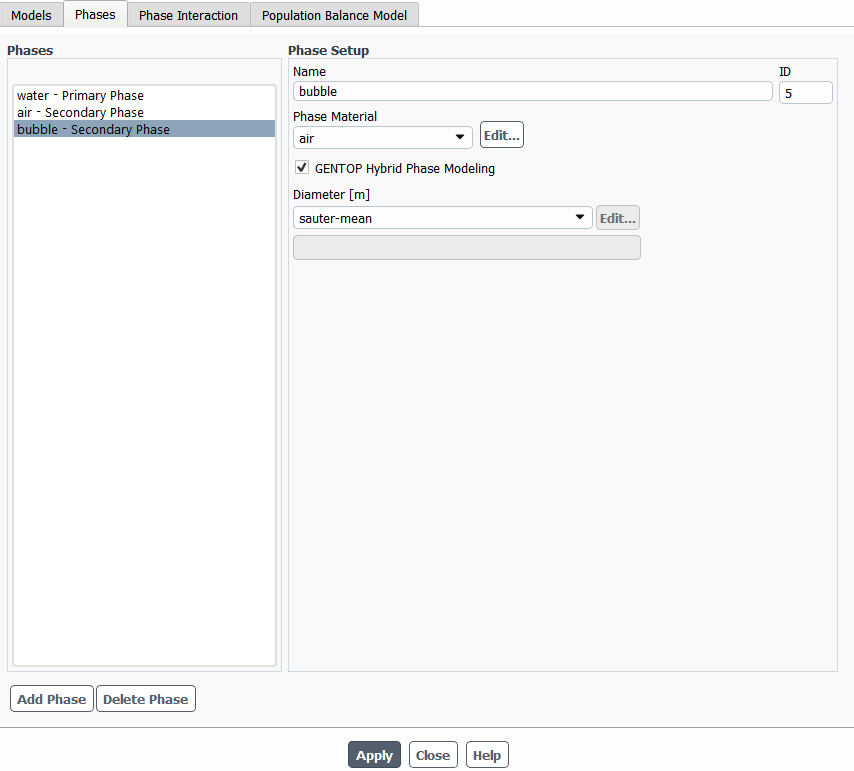Go to Population Balance Model tab
The image size is (854, 771).
(334, 15)
